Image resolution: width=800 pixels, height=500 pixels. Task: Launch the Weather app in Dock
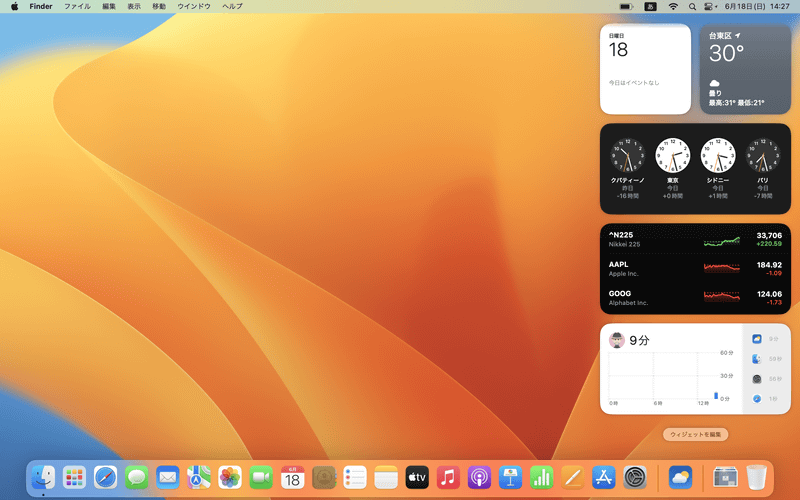[681, 478]
